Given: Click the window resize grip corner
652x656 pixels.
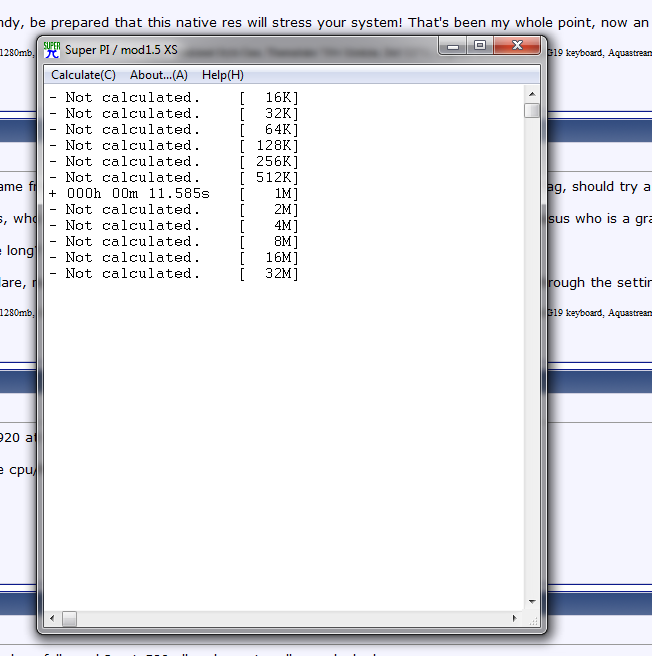Looking at the screenshot, I should tap(533, 620).
